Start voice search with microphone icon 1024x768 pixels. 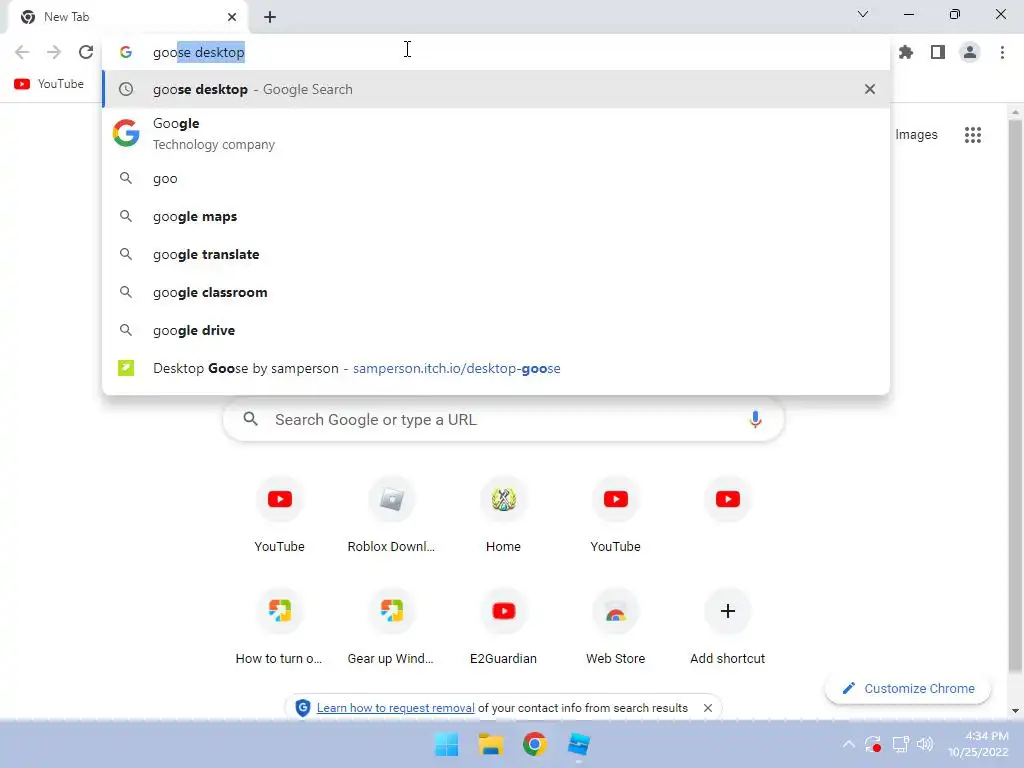pos(755,419)
